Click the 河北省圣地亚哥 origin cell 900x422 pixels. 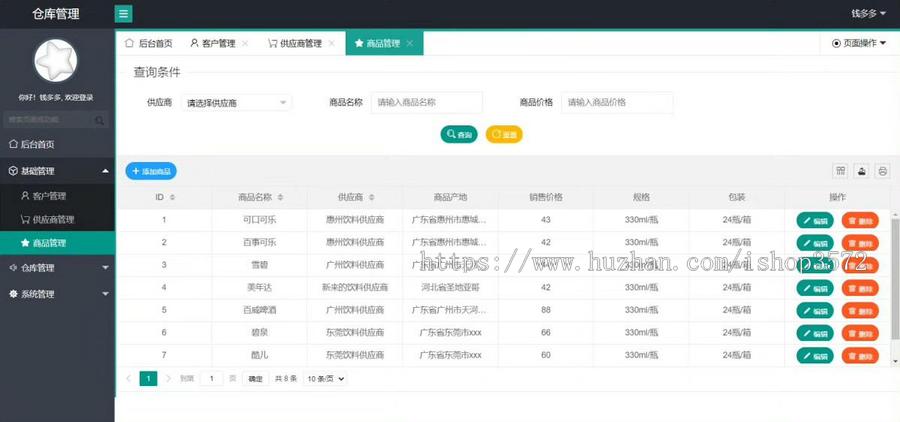pyautogui.click(x=450, y=287)
